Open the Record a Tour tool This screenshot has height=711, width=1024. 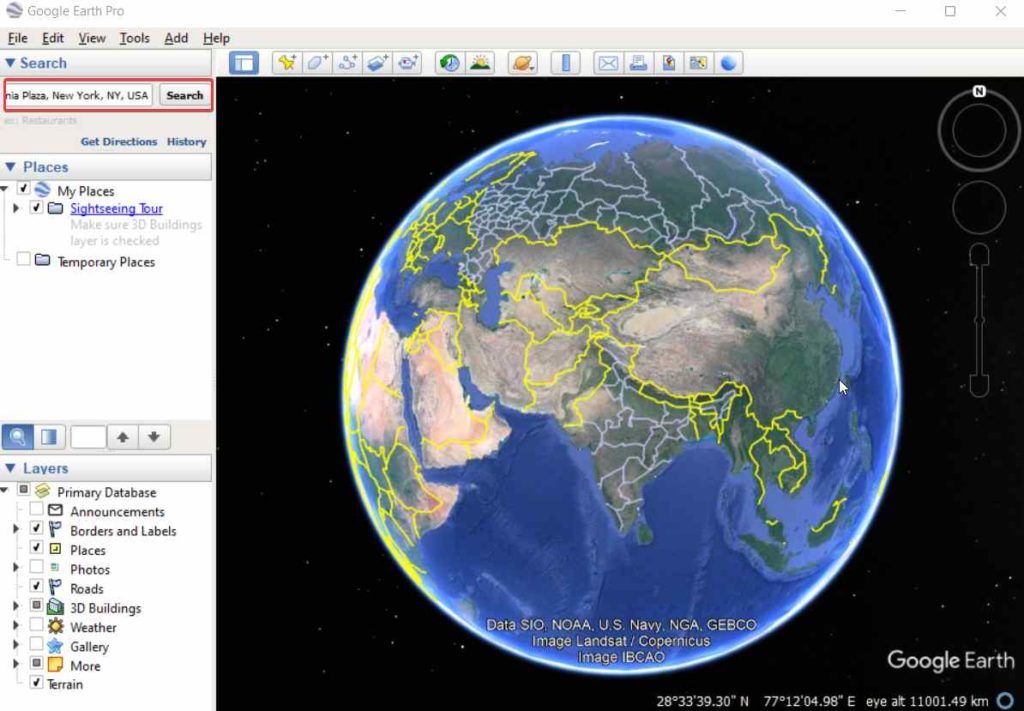(x=408, y=63)
